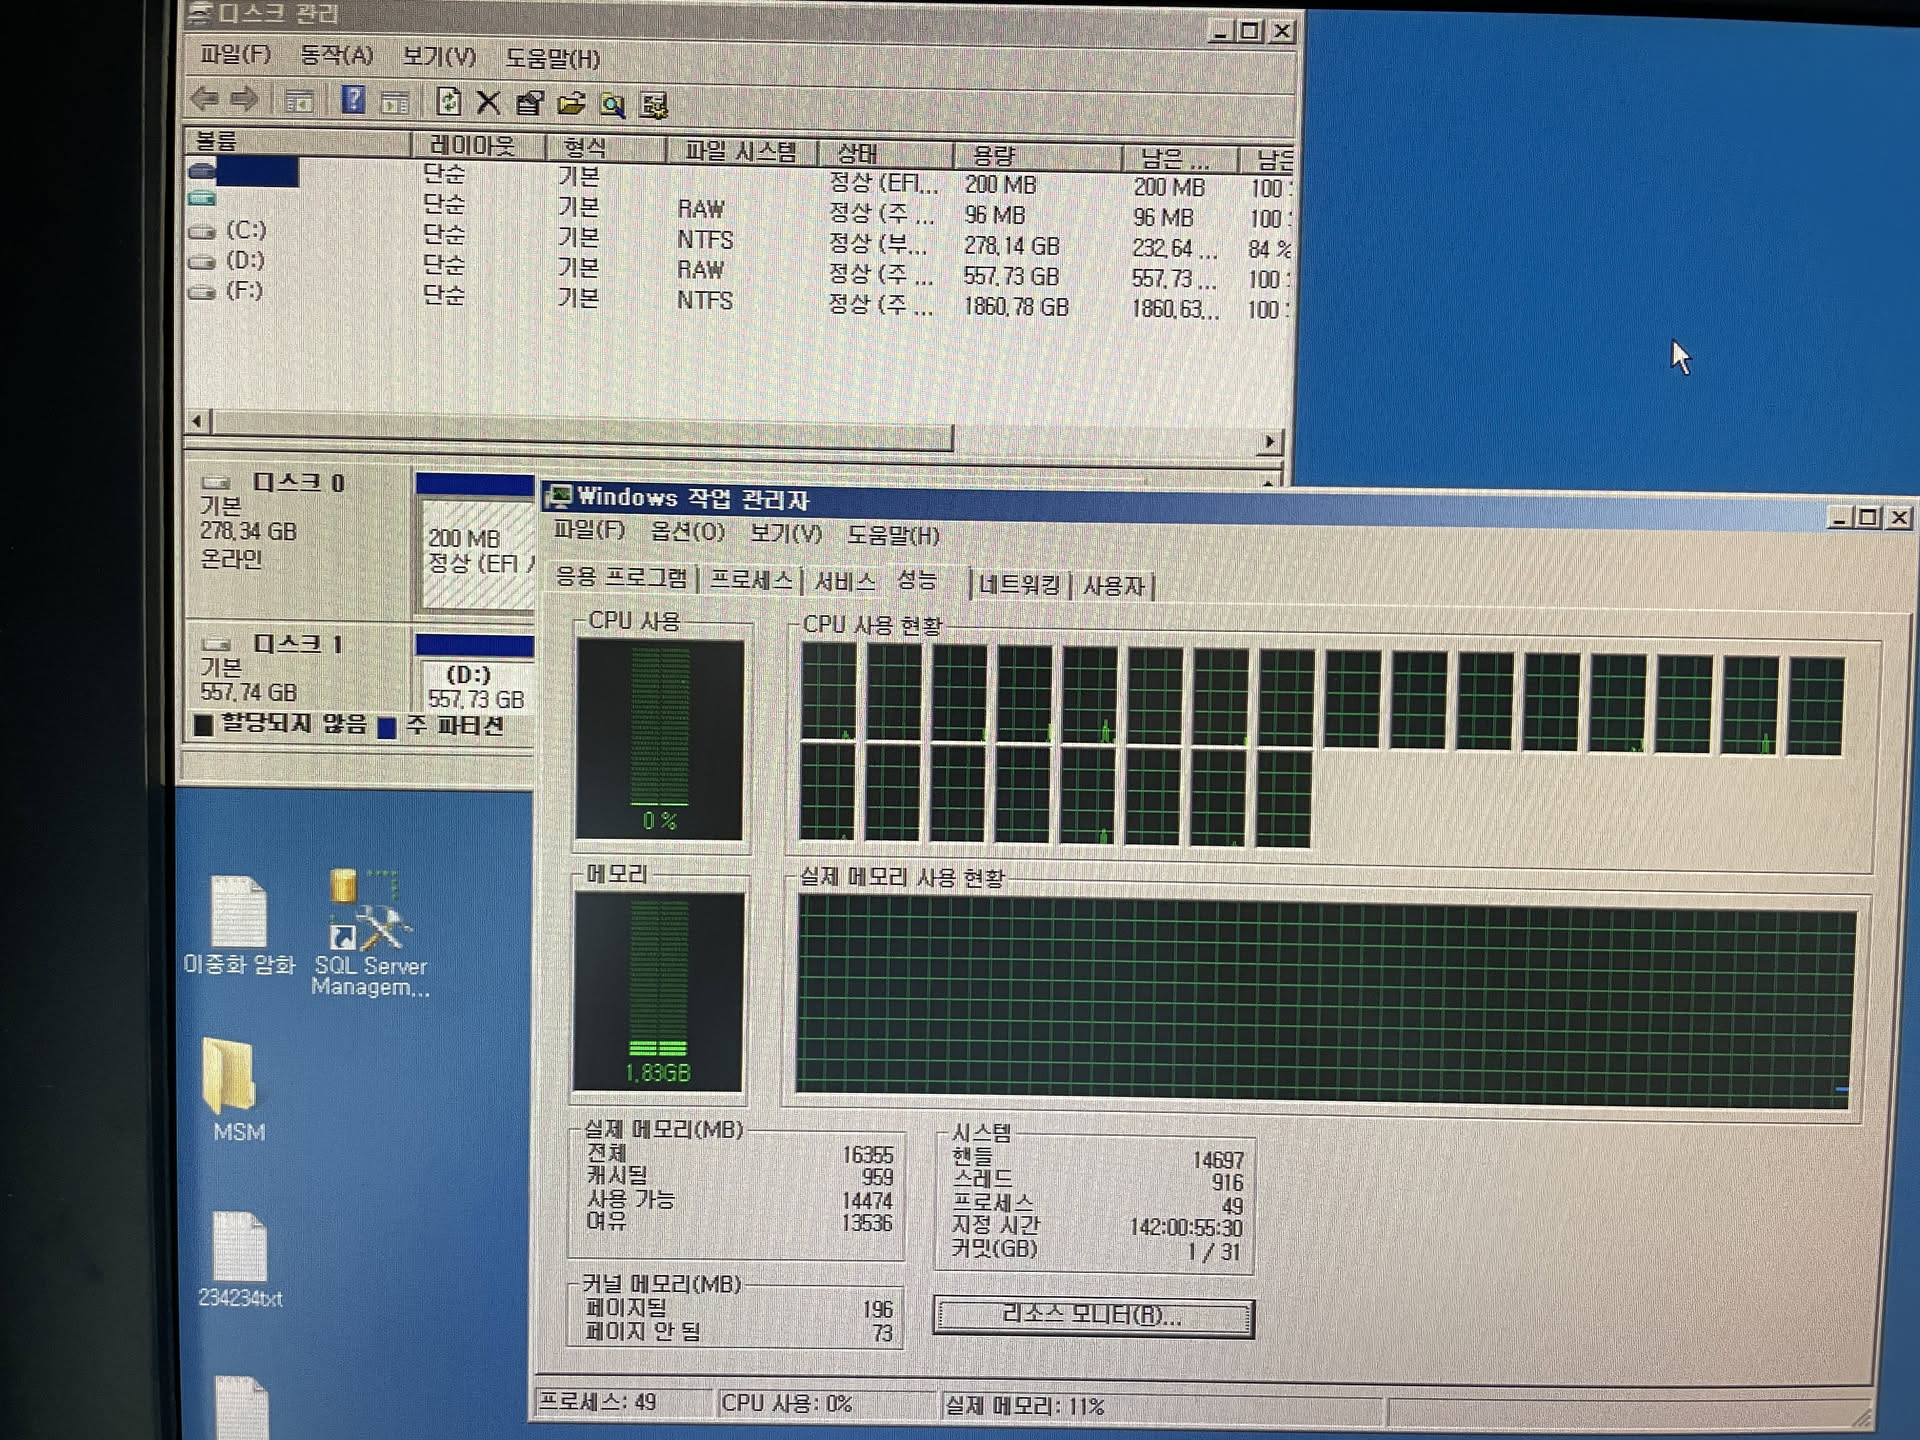Open the 동작(A) menu in Disk Management

(x=336, y=55)
